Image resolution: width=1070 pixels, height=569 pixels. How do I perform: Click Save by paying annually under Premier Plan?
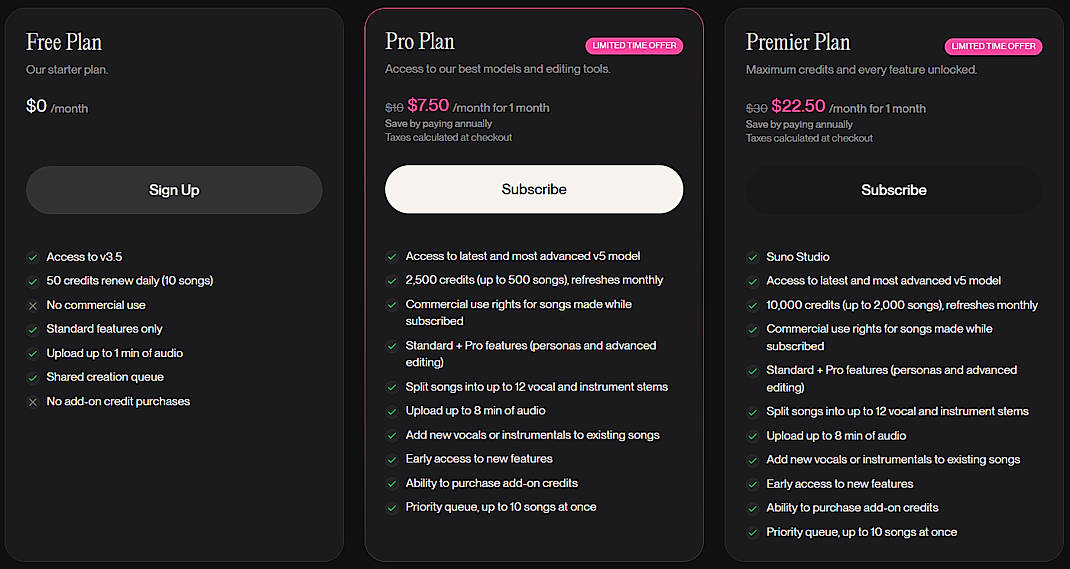click(799, 125)
